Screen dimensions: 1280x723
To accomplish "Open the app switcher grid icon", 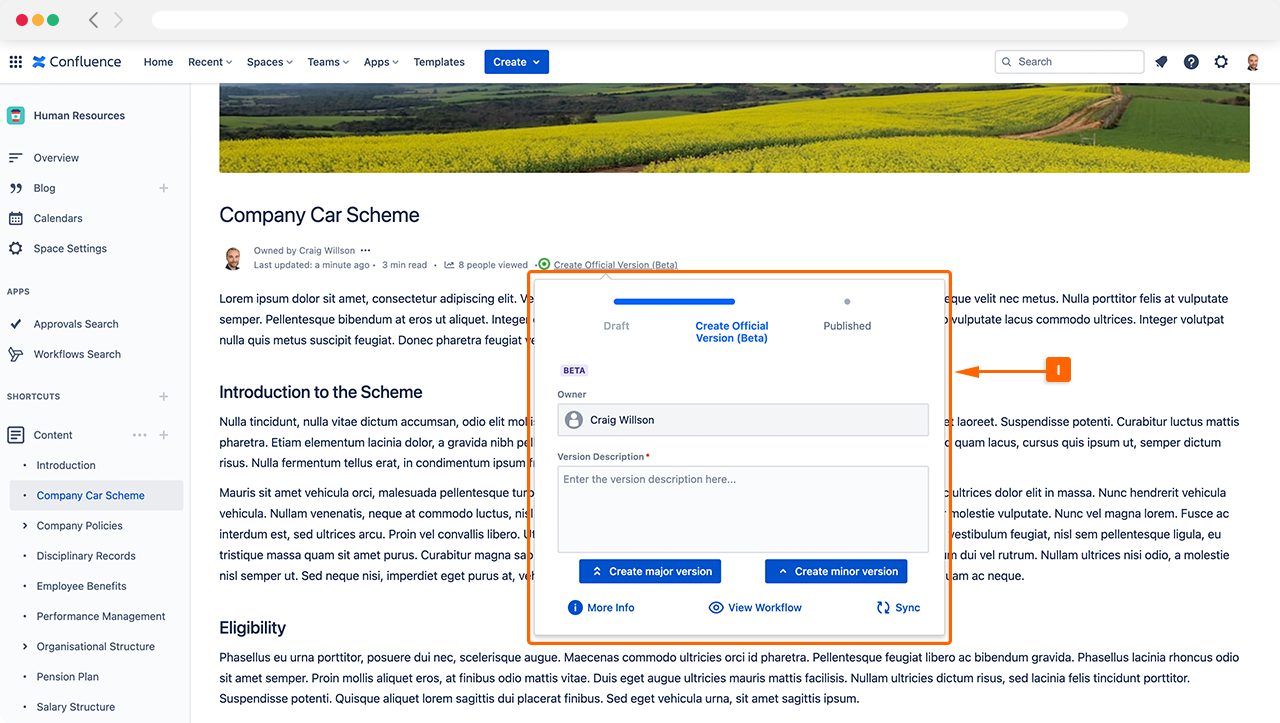I will [15, 62].
